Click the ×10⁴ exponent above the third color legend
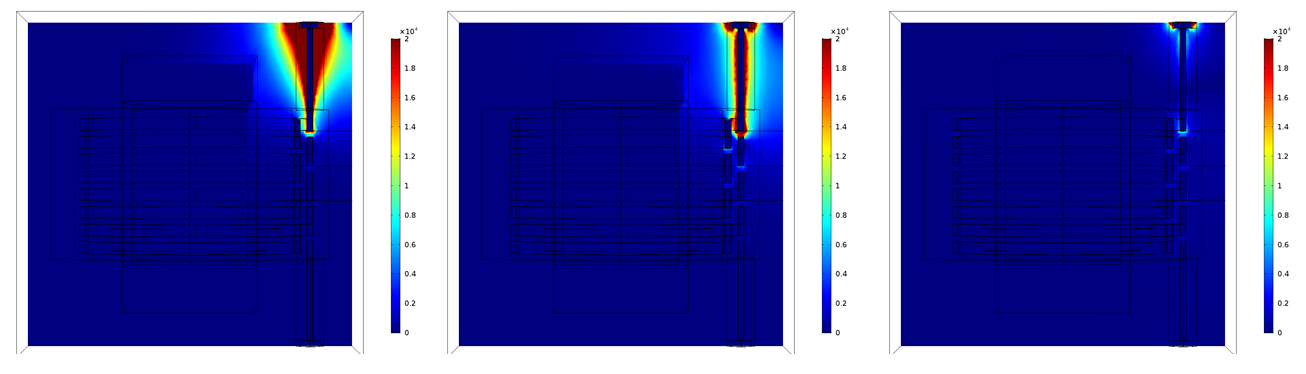Viewport: 1306px width, 374px height. pyautogui.click(x=1281, y=32)
